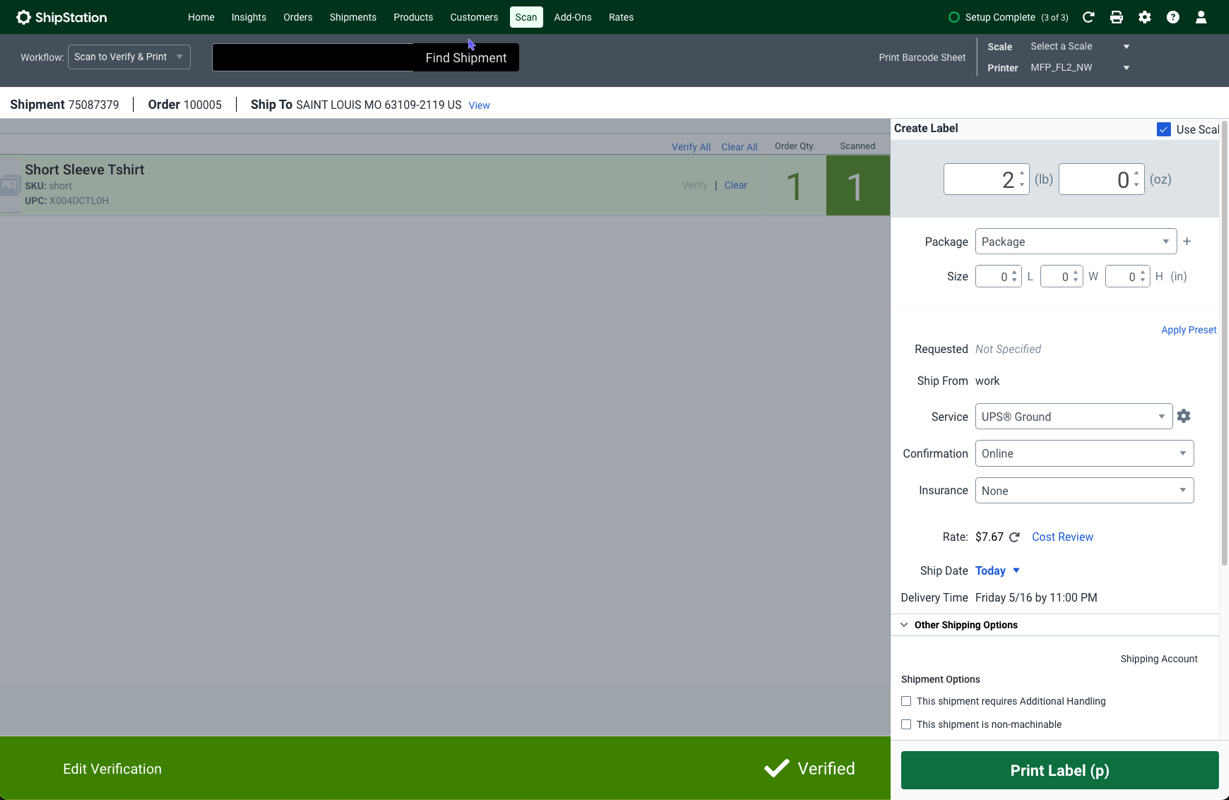Expand the Service UPS Ground dropdown
Viewport: 1229px width, 800px height.
click(x=1072, y=417)
